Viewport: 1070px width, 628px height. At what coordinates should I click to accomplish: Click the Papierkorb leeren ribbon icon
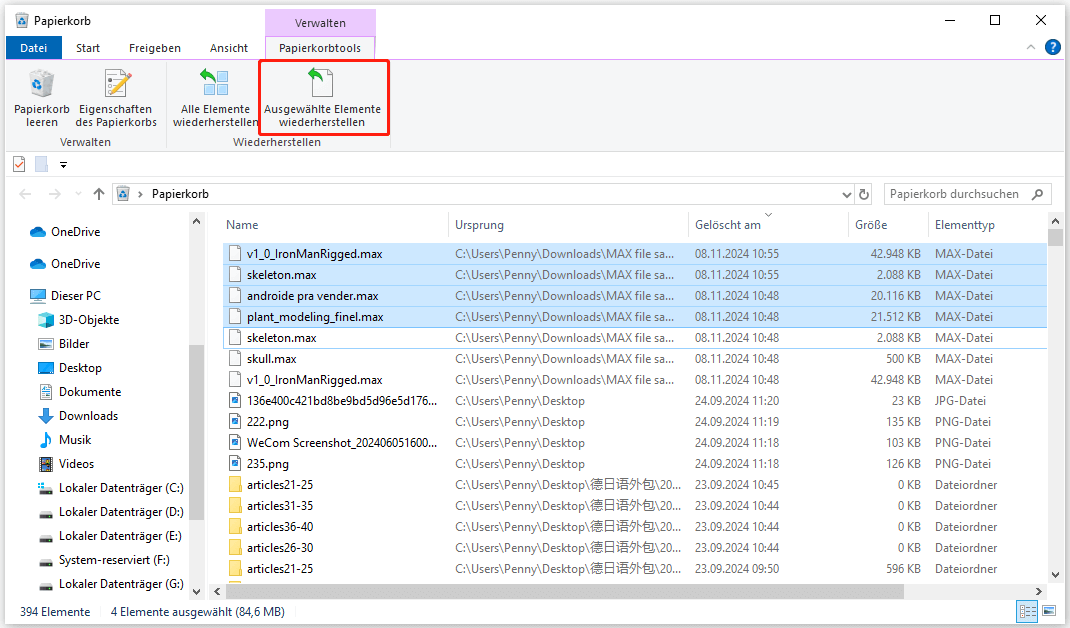point(42,98)
